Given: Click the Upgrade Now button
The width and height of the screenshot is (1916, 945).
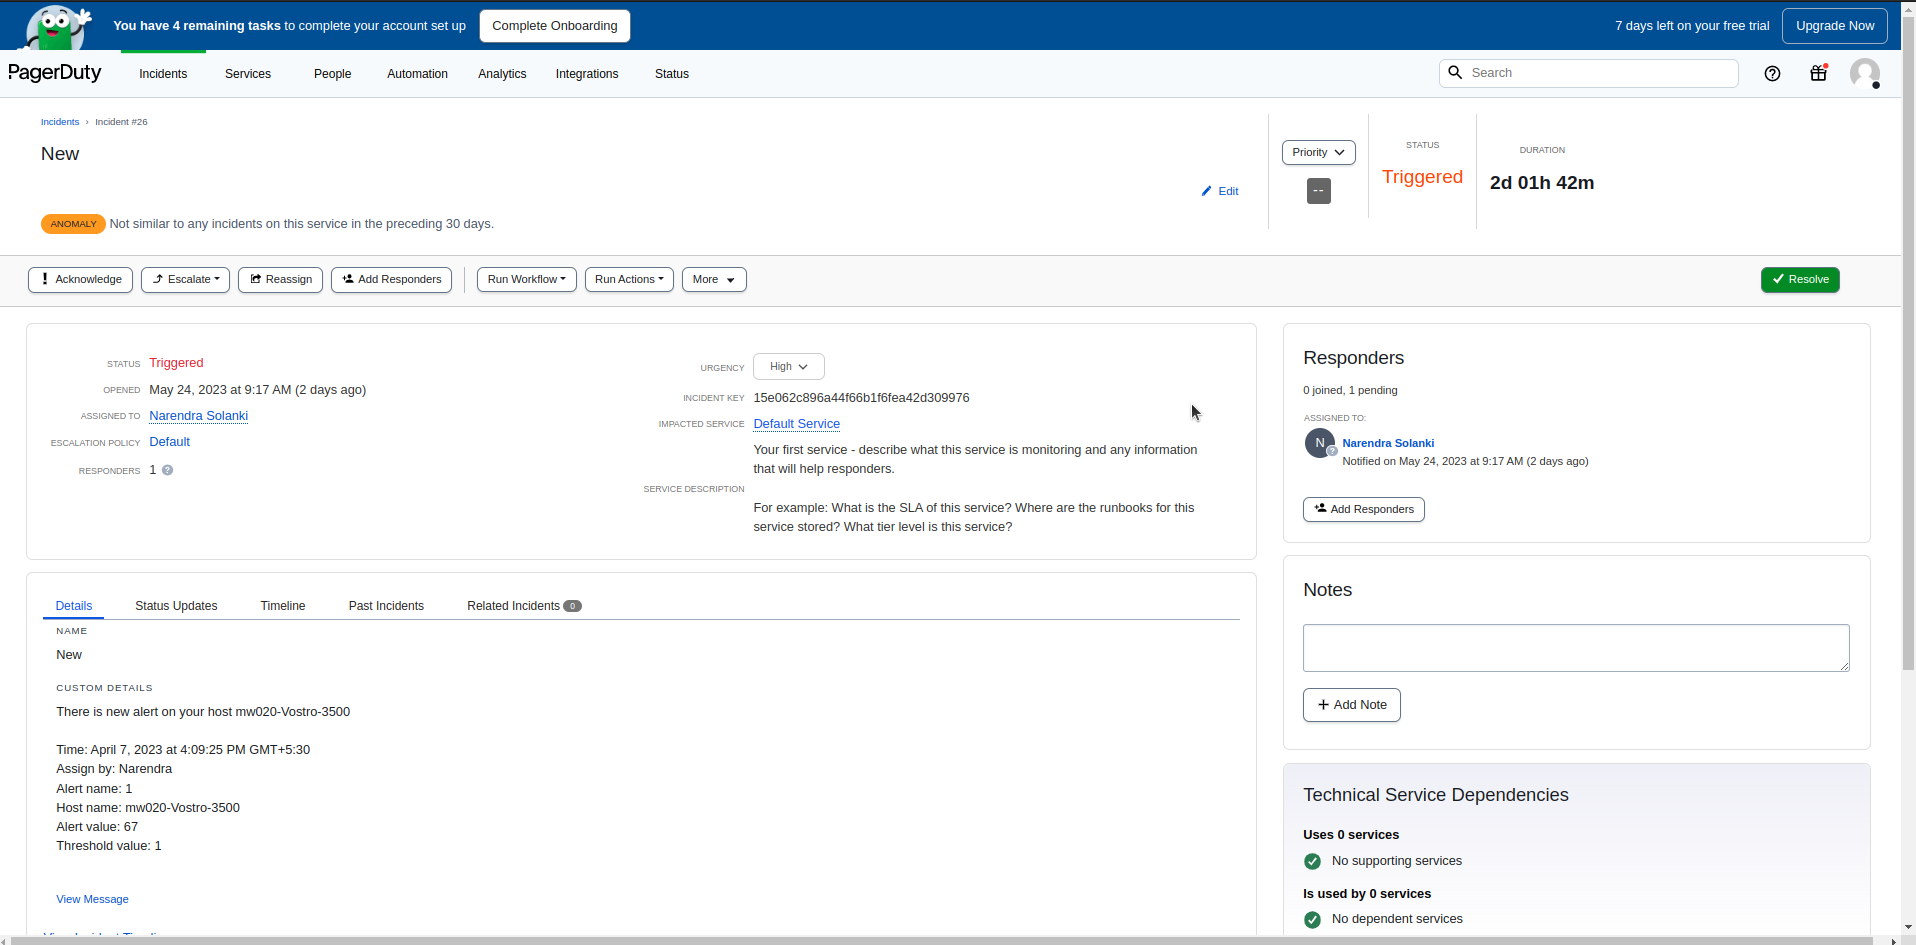Looking at the screenshot, I should click(1835, 26).
